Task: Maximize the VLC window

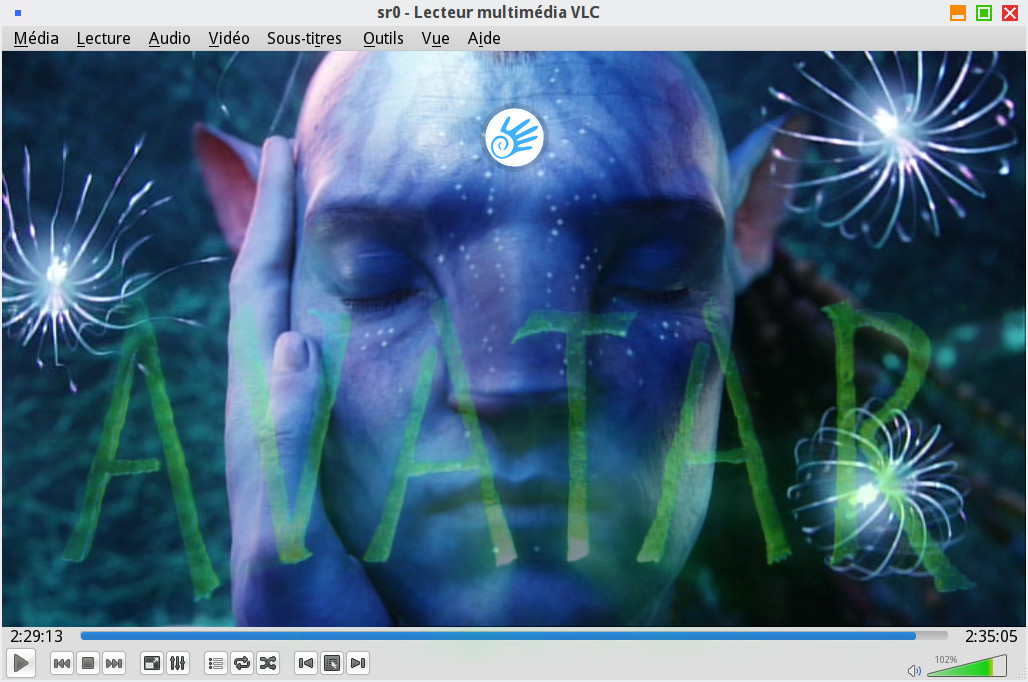Action: coord(984,12)
